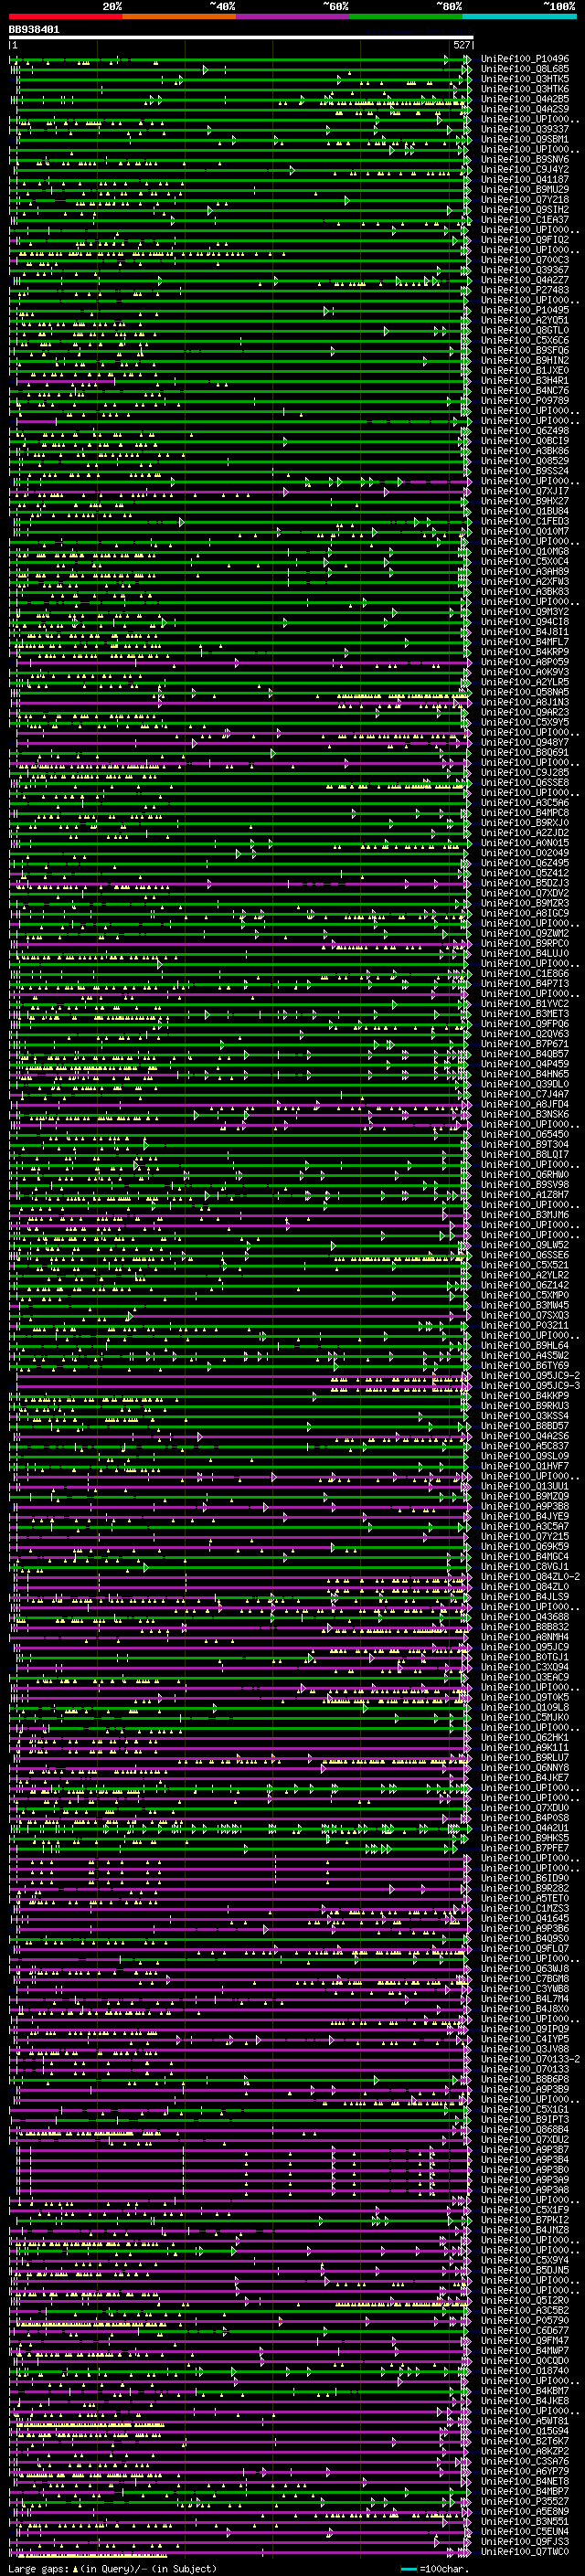Select hit UniRef100_A3AH89

click(525, 571)
